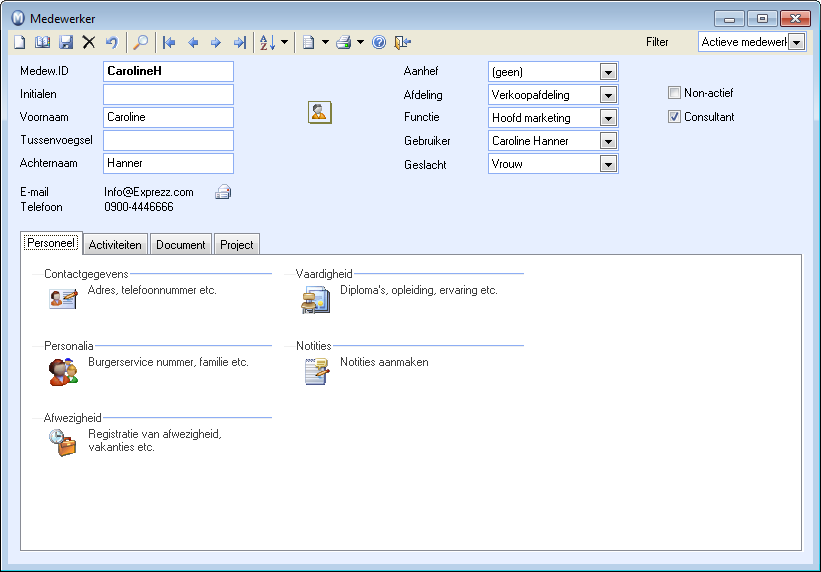Enable the Non-actief checkbox

(x=674, y=93)
